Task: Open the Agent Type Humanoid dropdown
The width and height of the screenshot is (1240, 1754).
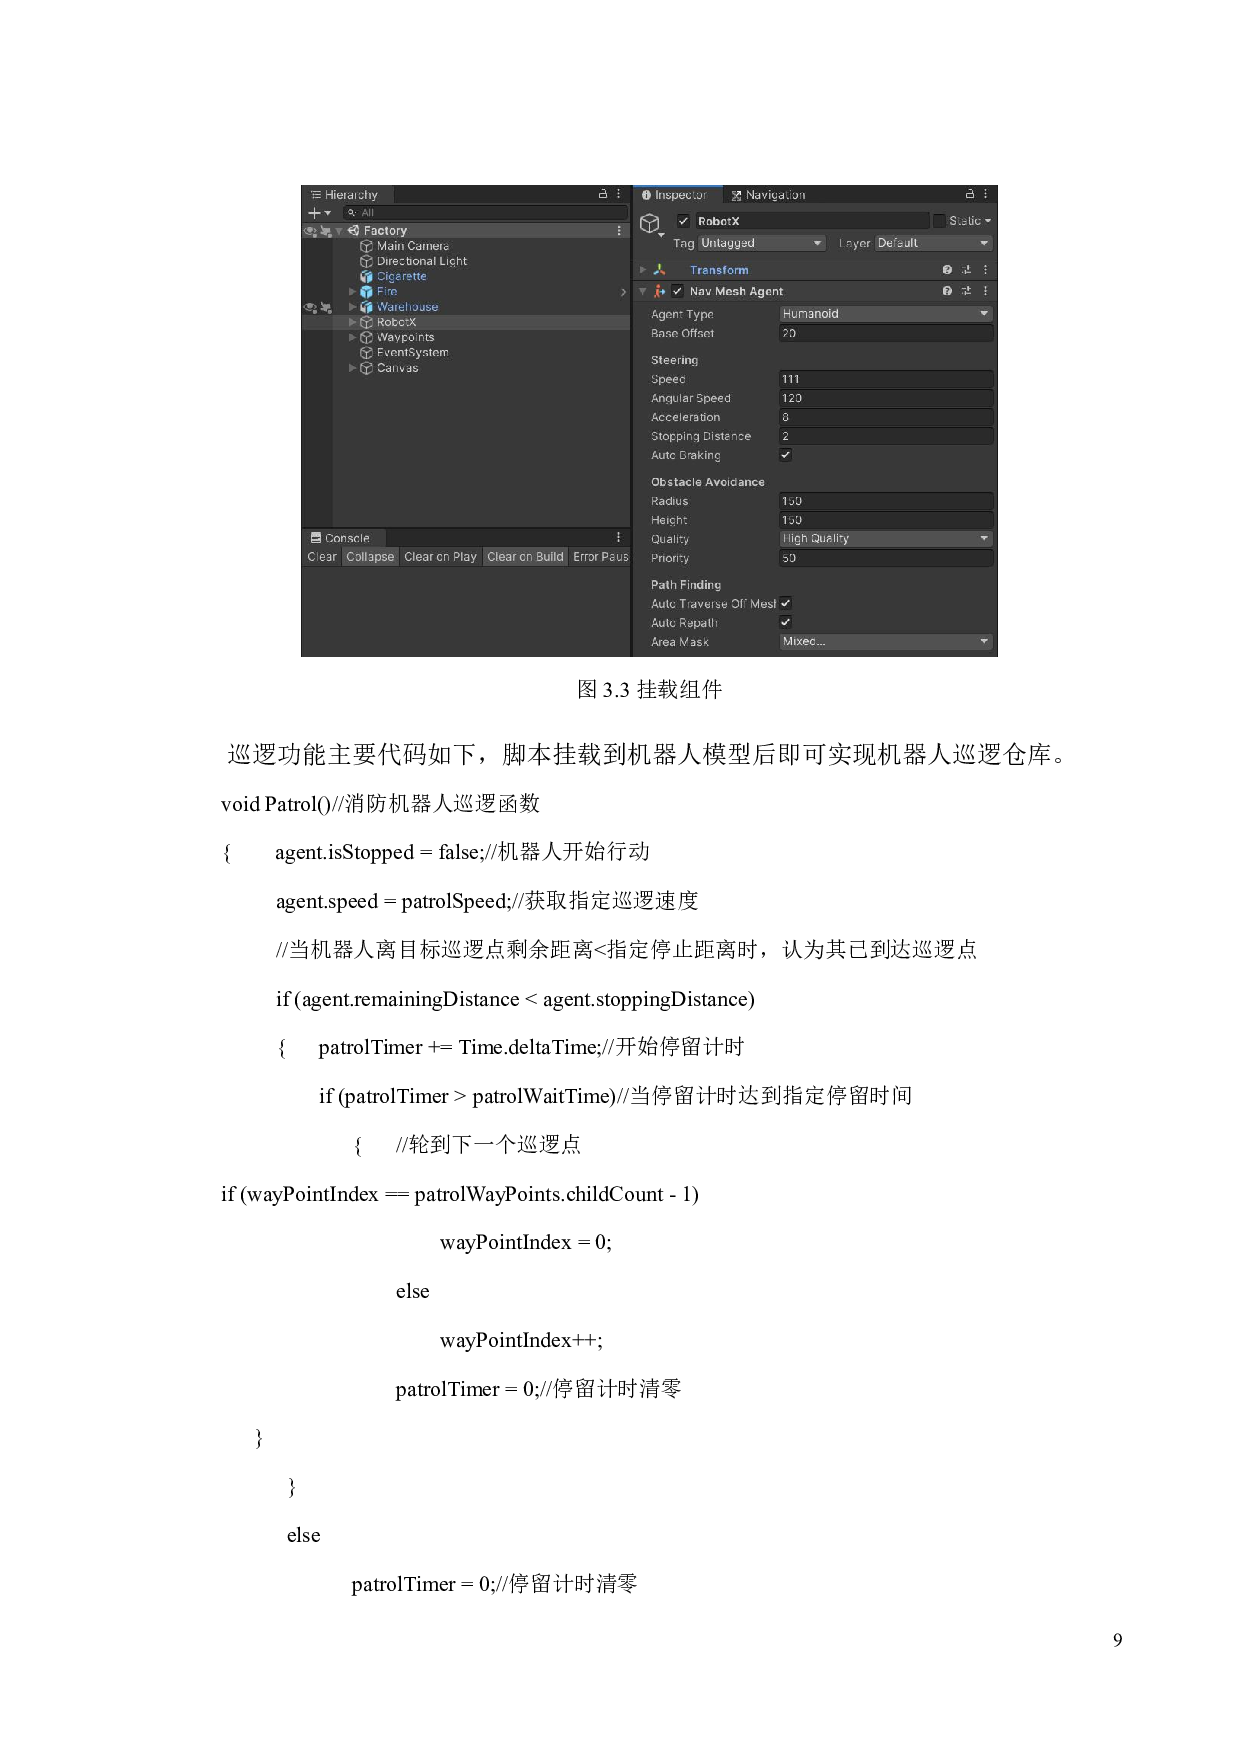Action: (885, 314)
